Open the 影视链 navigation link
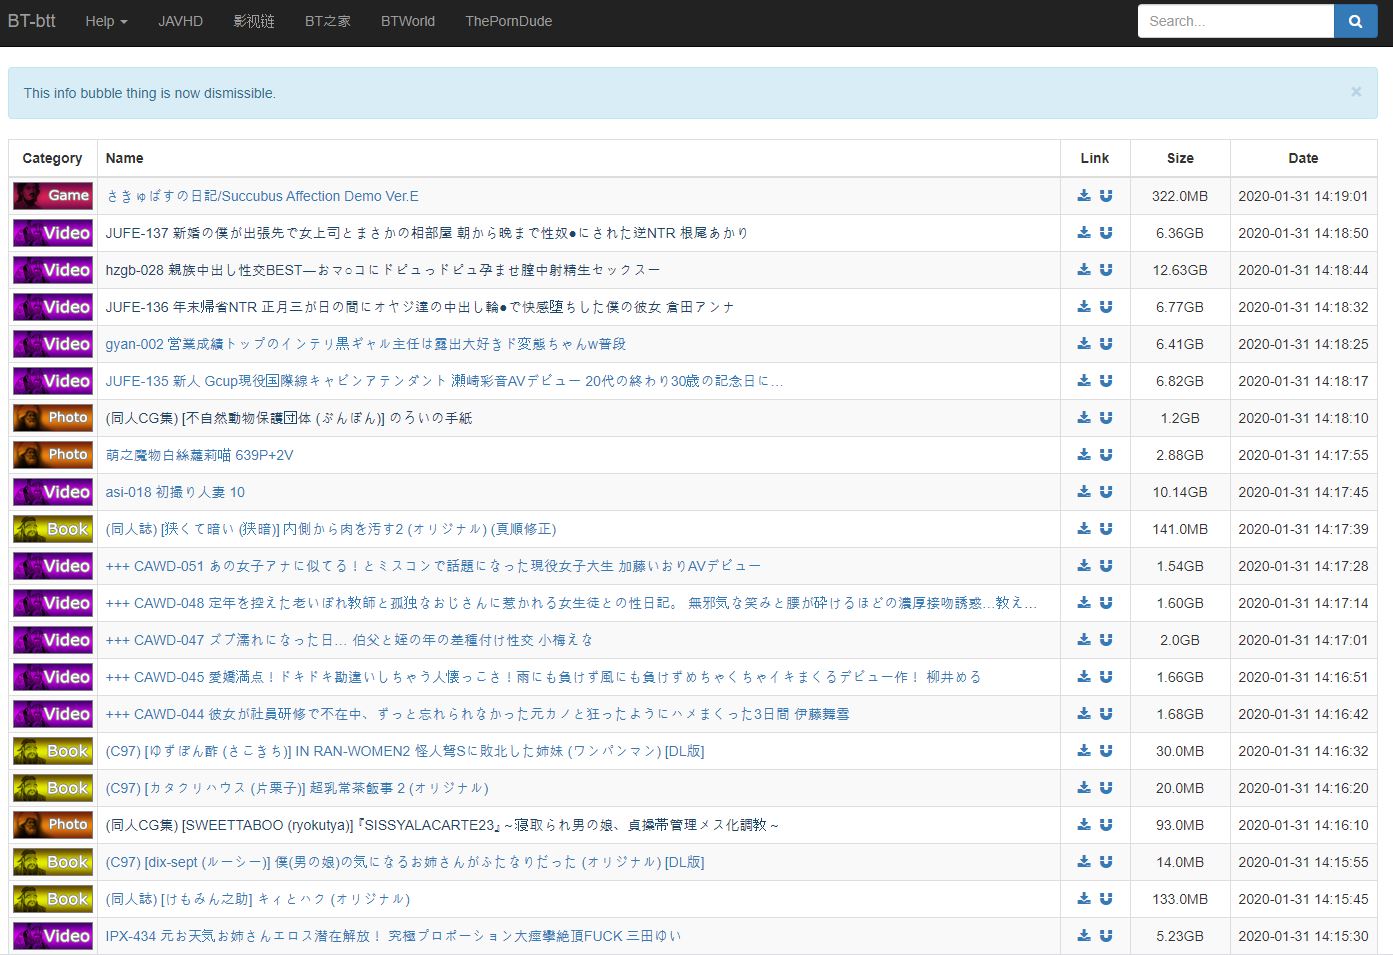Screen dimensions: 1393x955 click(254, 21)
